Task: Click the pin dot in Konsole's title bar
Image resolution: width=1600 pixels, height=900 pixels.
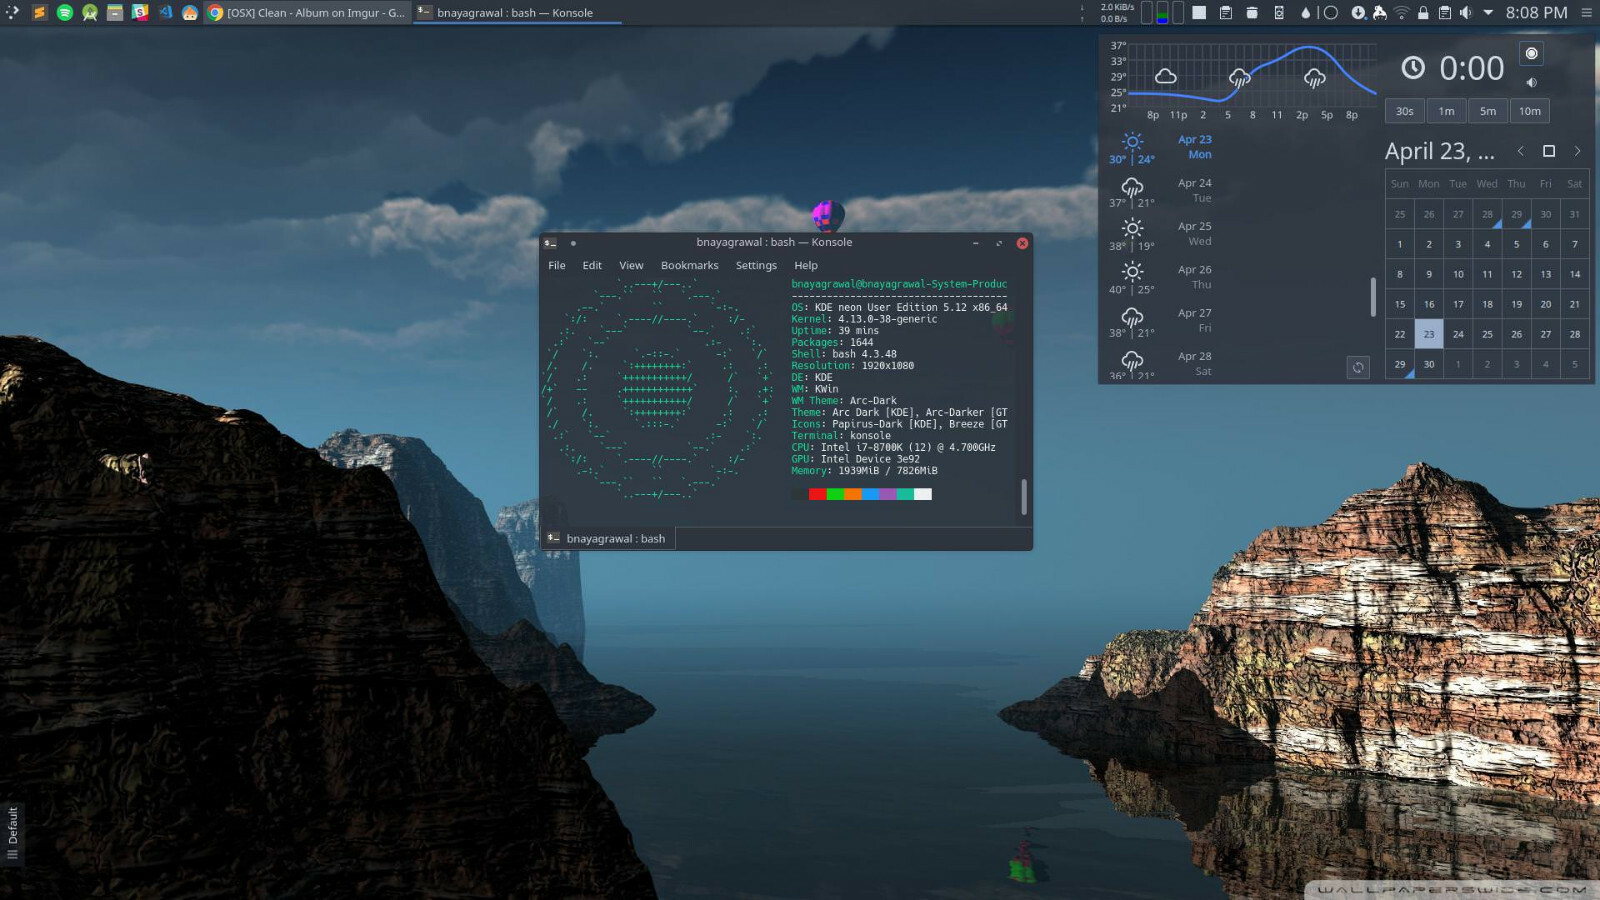Action: [573, 243]
